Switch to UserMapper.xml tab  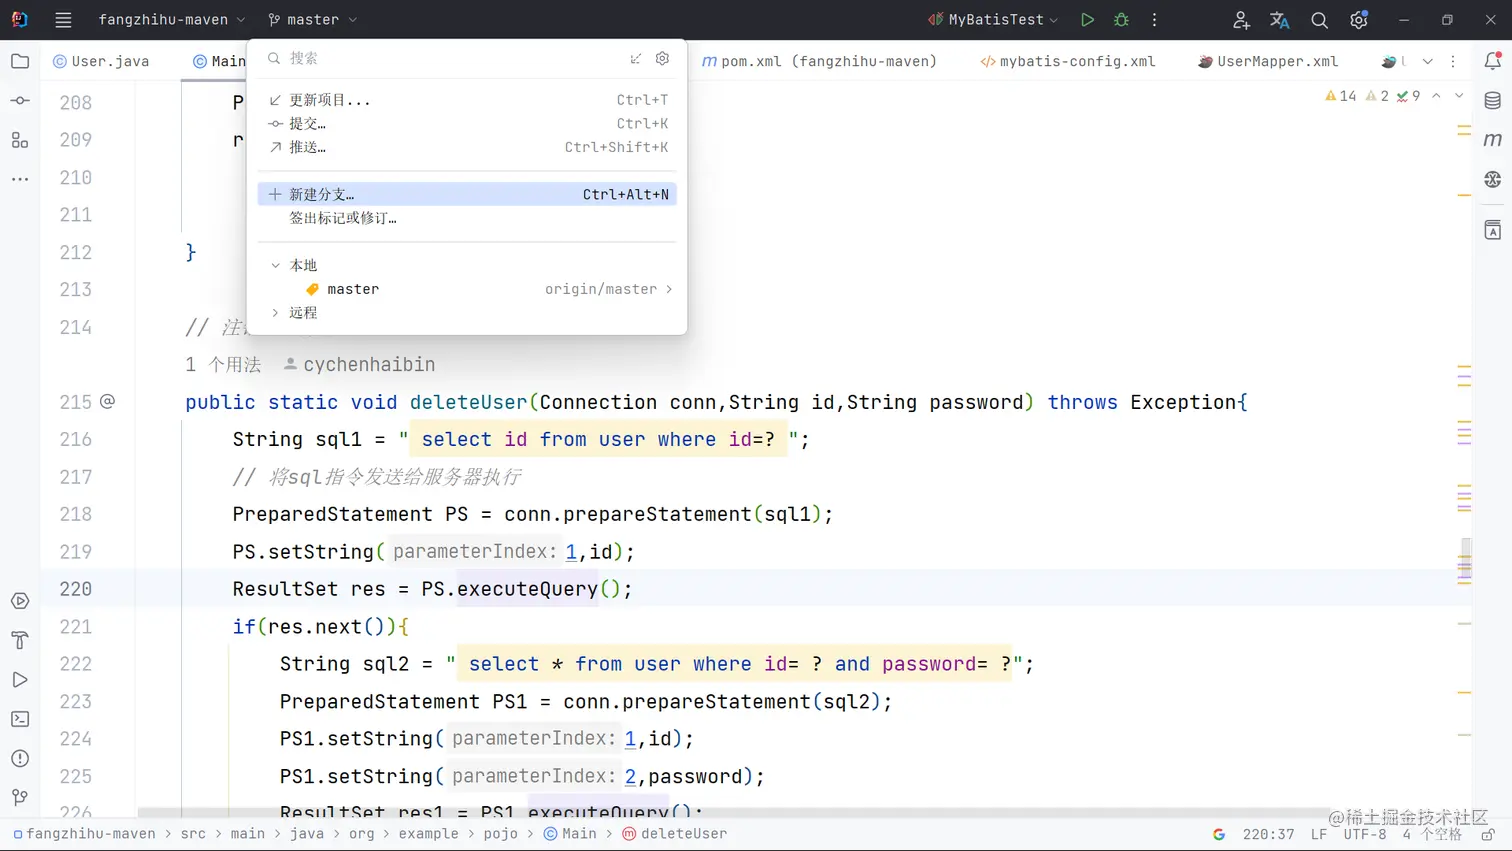pyautogui.click(x=1267, y=61)
